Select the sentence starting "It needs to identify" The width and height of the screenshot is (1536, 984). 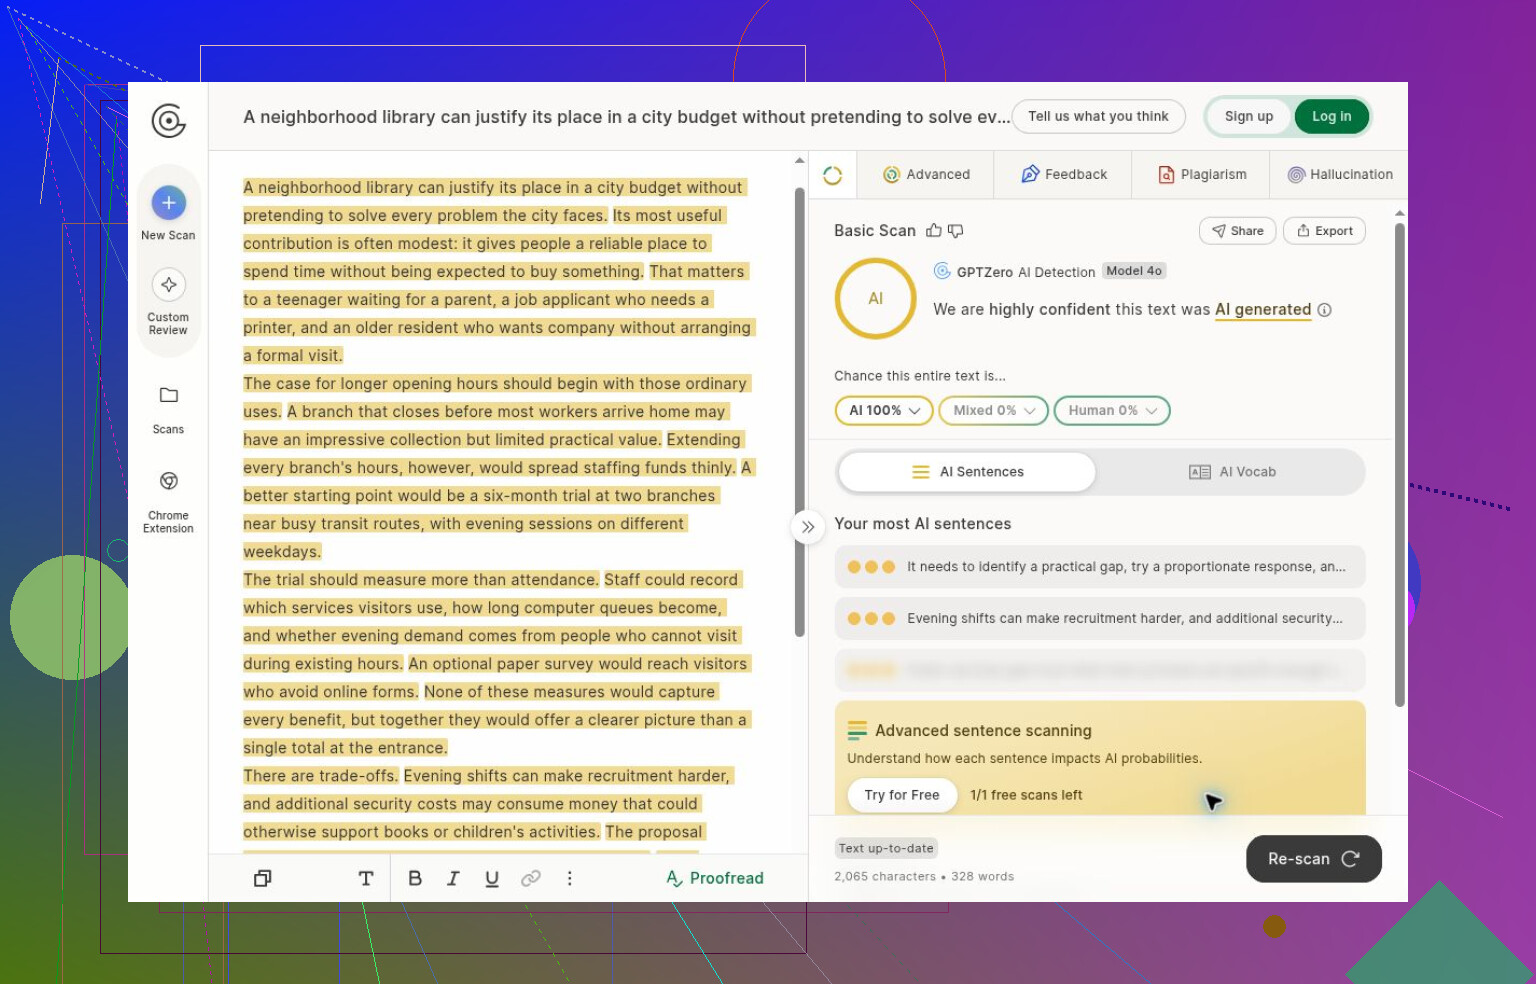click(x=1100, y=567)
